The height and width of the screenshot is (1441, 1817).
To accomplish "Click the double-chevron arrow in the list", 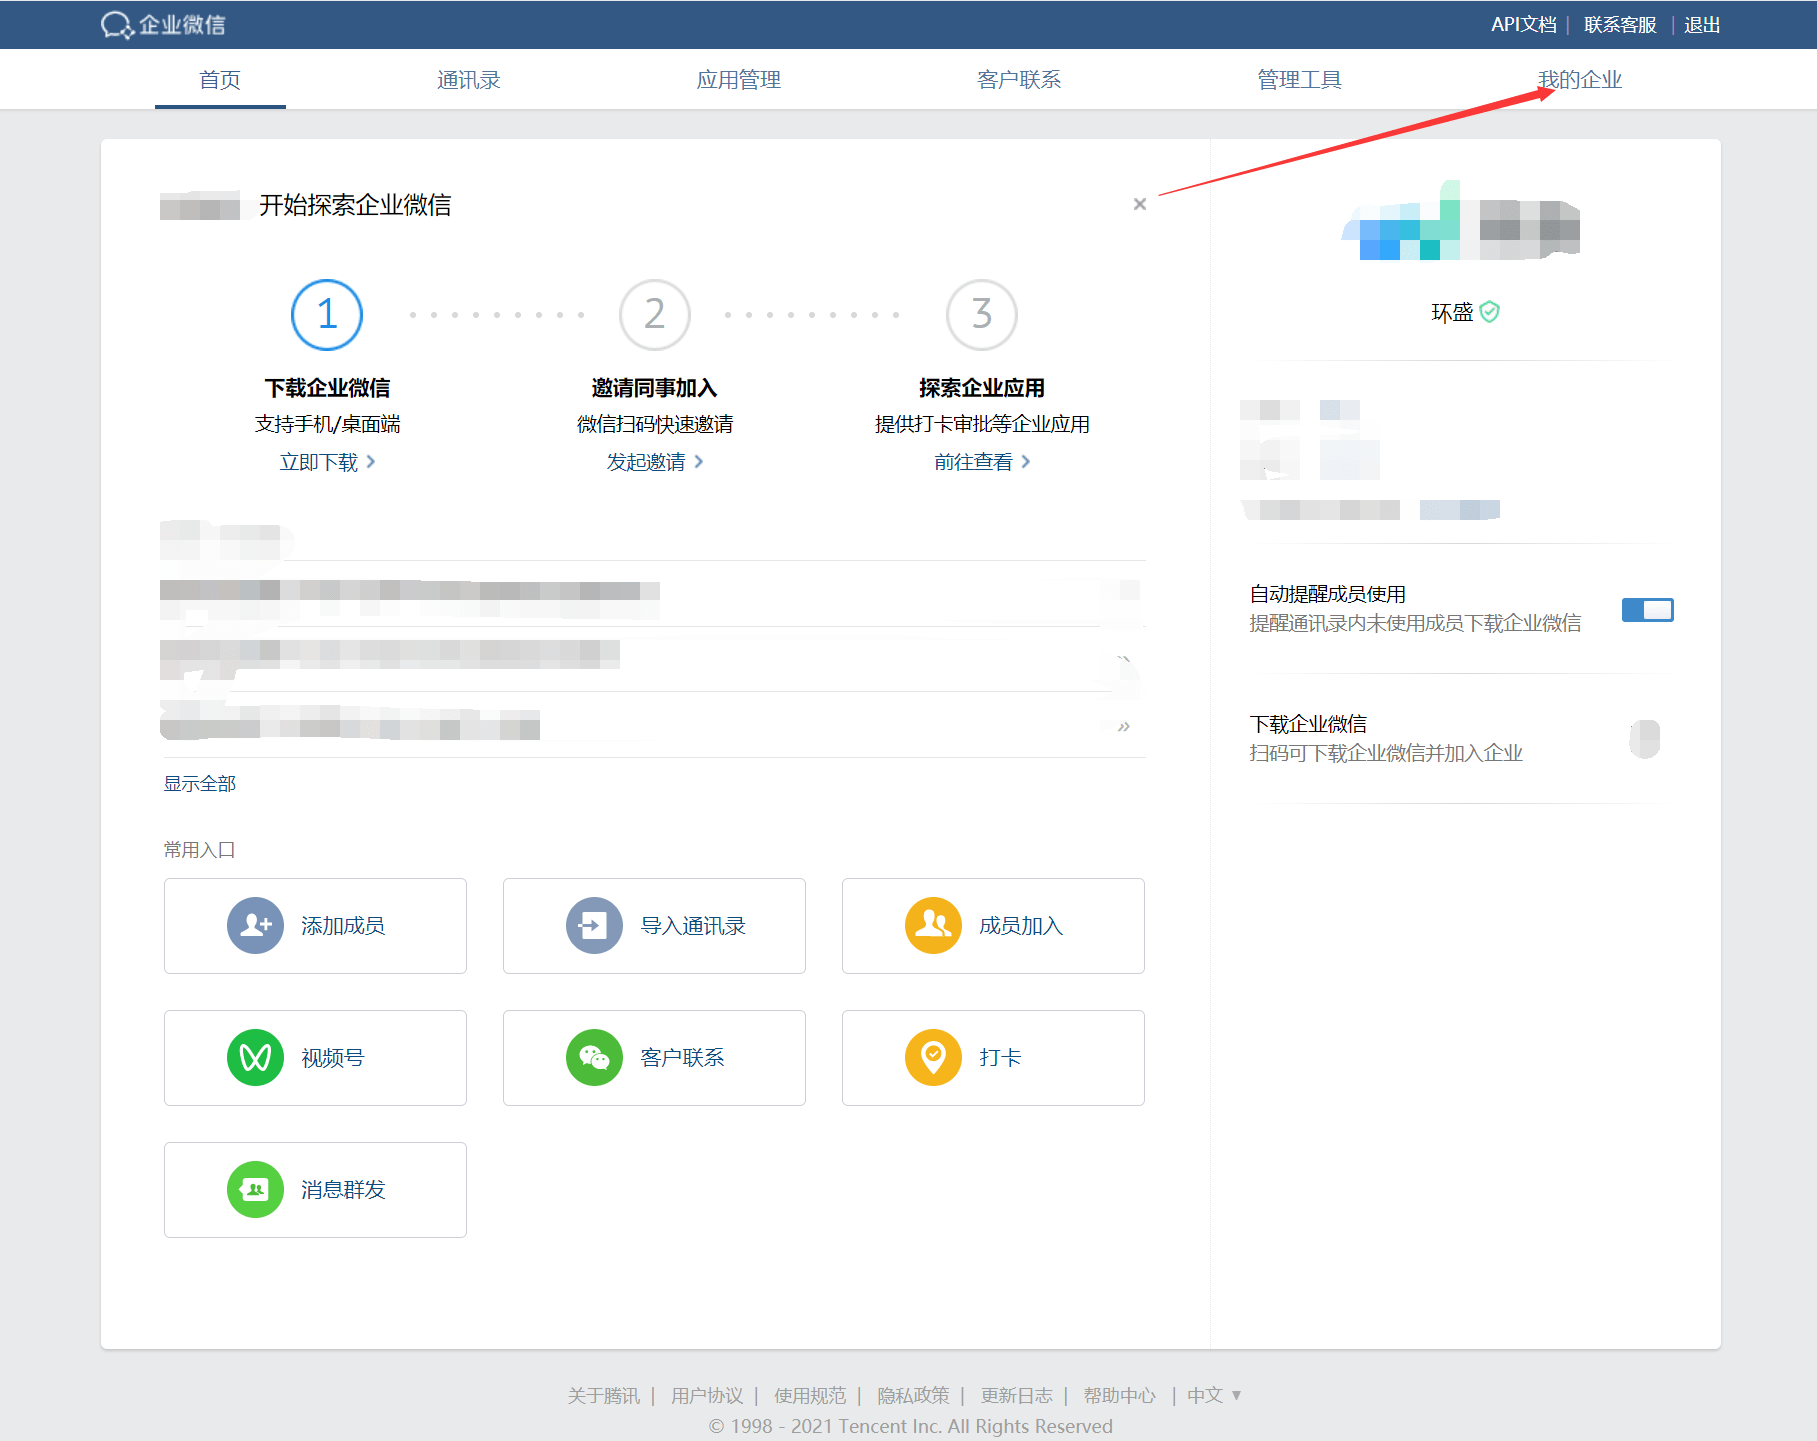I will tap(1124, 727).
